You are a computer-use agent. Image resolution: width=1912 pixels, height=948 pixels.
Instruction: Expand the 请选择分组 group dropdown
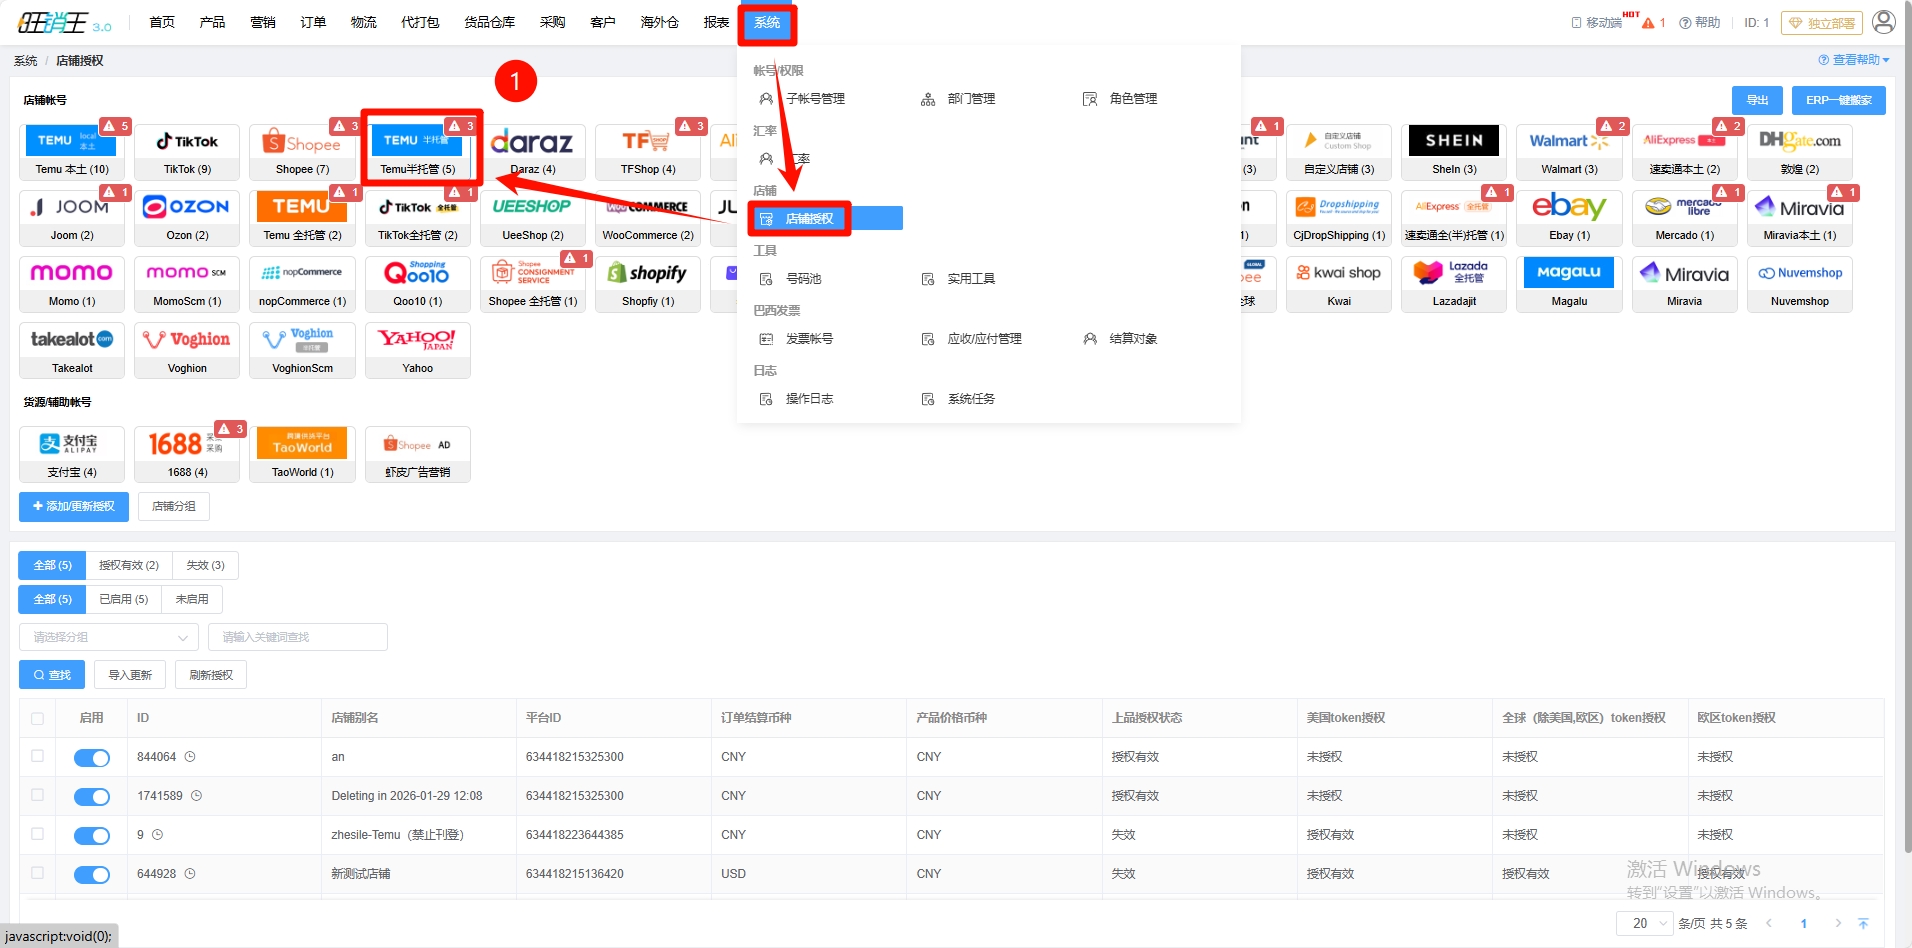coord(110,637)
